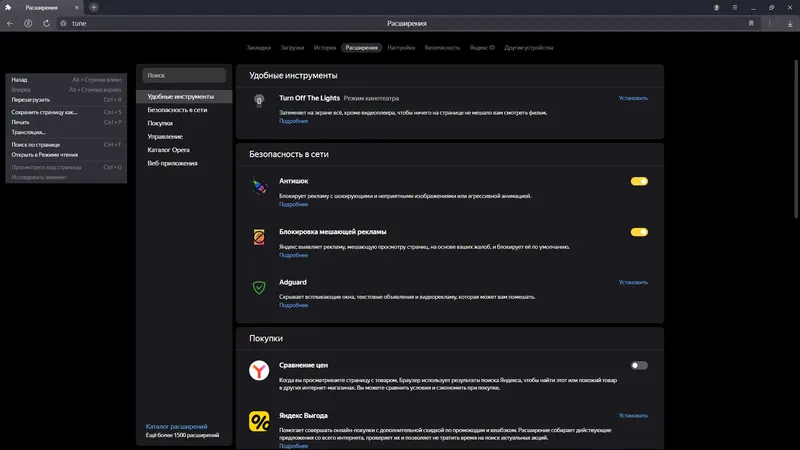Select Удобные инструменты in the sidebar
Image resolution: width=800 pixels, height=450 pixels.
(184, 96)
